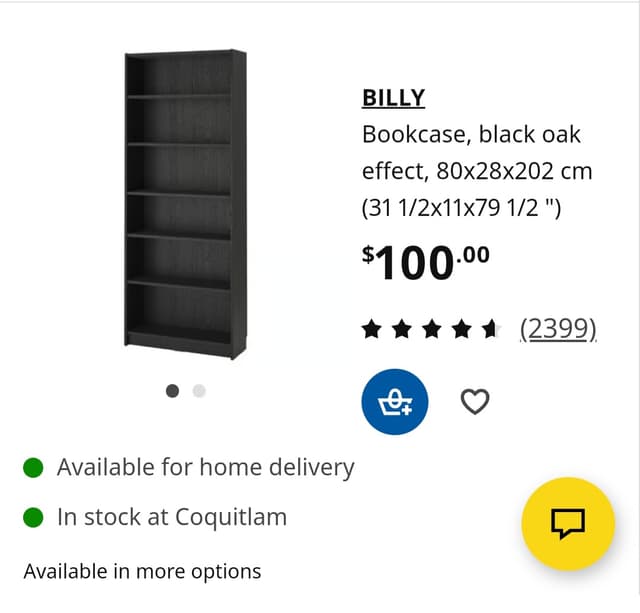
Task: Add the BILLY bookcase to the shopping bag
Action: (x=395, y=402)
